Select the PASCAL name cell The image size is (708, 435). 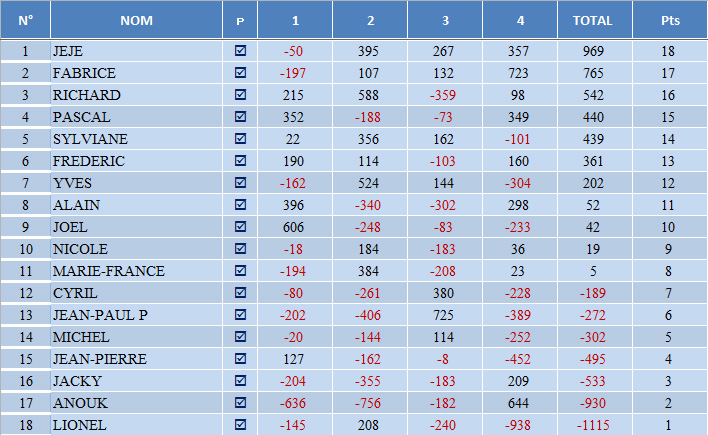(136, 117)
